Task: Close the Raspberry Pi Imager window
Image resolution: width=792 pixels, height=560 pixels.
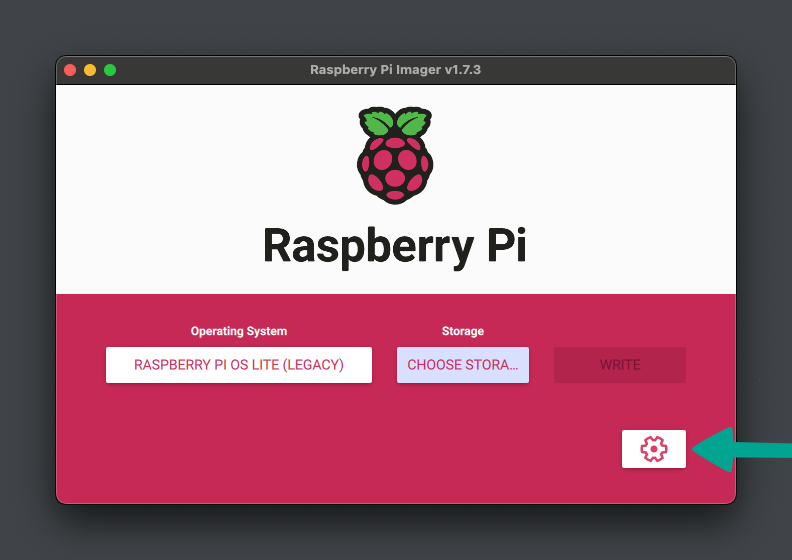Action: [70, 70]
